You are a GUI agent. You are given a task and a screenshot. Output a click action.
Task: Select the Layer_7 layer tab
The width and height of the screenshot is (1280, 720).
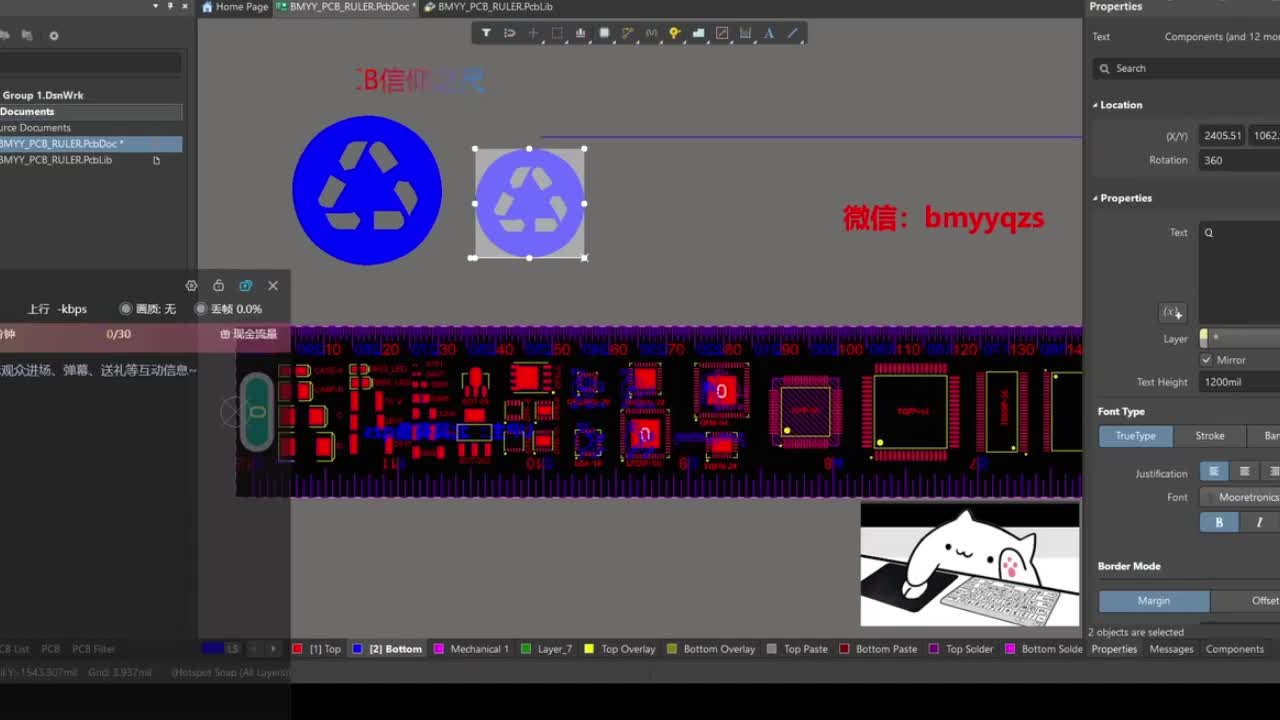point(546,649)
